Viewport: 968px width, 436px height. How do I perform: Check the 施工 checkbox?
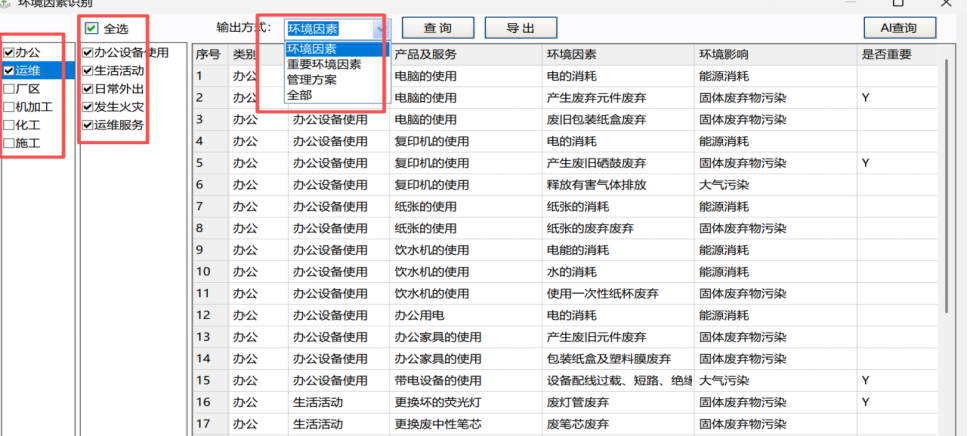(9, 144)
